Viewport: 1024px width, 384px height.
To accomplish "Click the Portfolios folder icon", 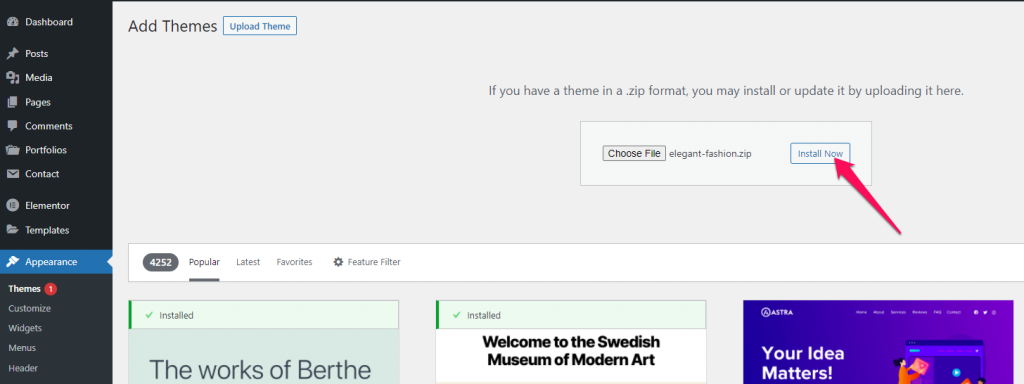I will point(12,150).
